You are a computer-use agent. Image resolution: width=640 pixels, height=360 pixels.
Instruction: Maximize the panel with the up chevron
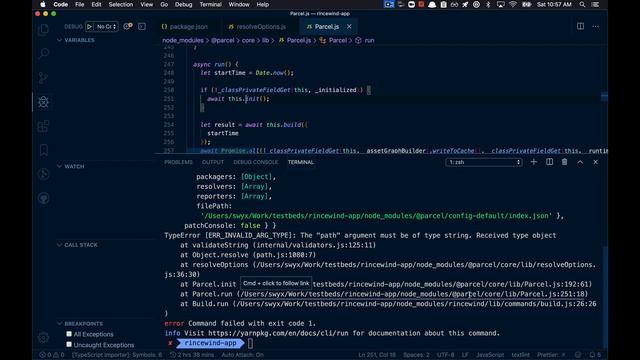point(580,162)
